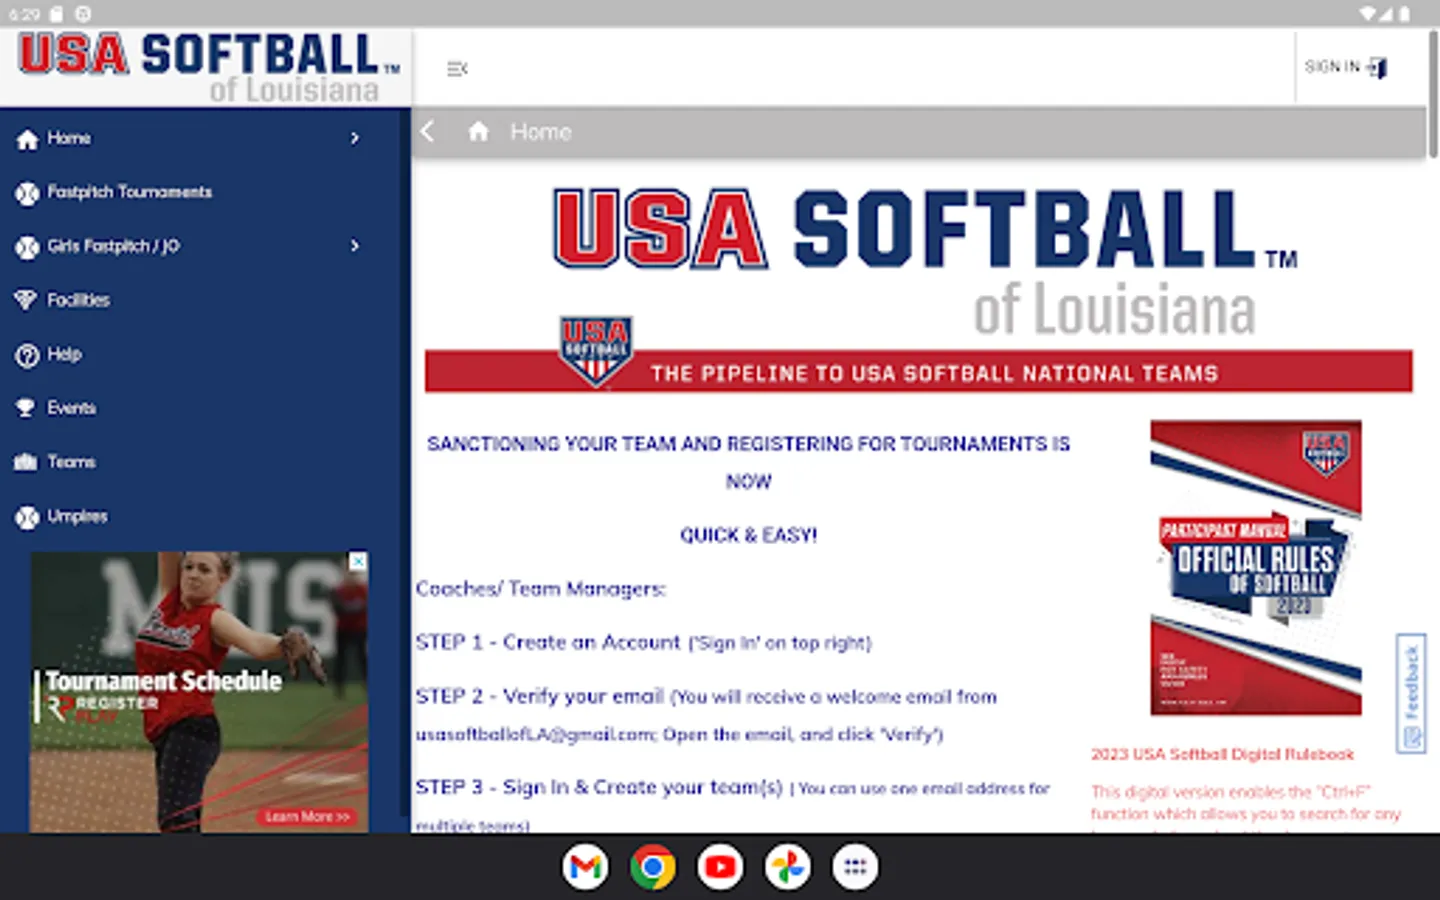Screen dimensions: 1440x900
Task: Launch Chrome from the dock
Action: [652, 866]
